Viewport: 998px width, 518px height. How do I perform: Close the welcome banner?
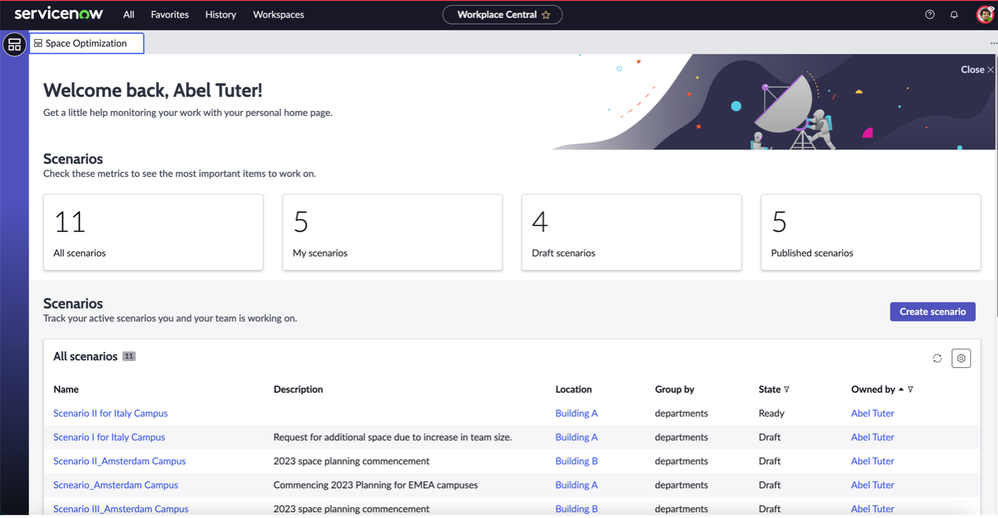tap(977, 70)
